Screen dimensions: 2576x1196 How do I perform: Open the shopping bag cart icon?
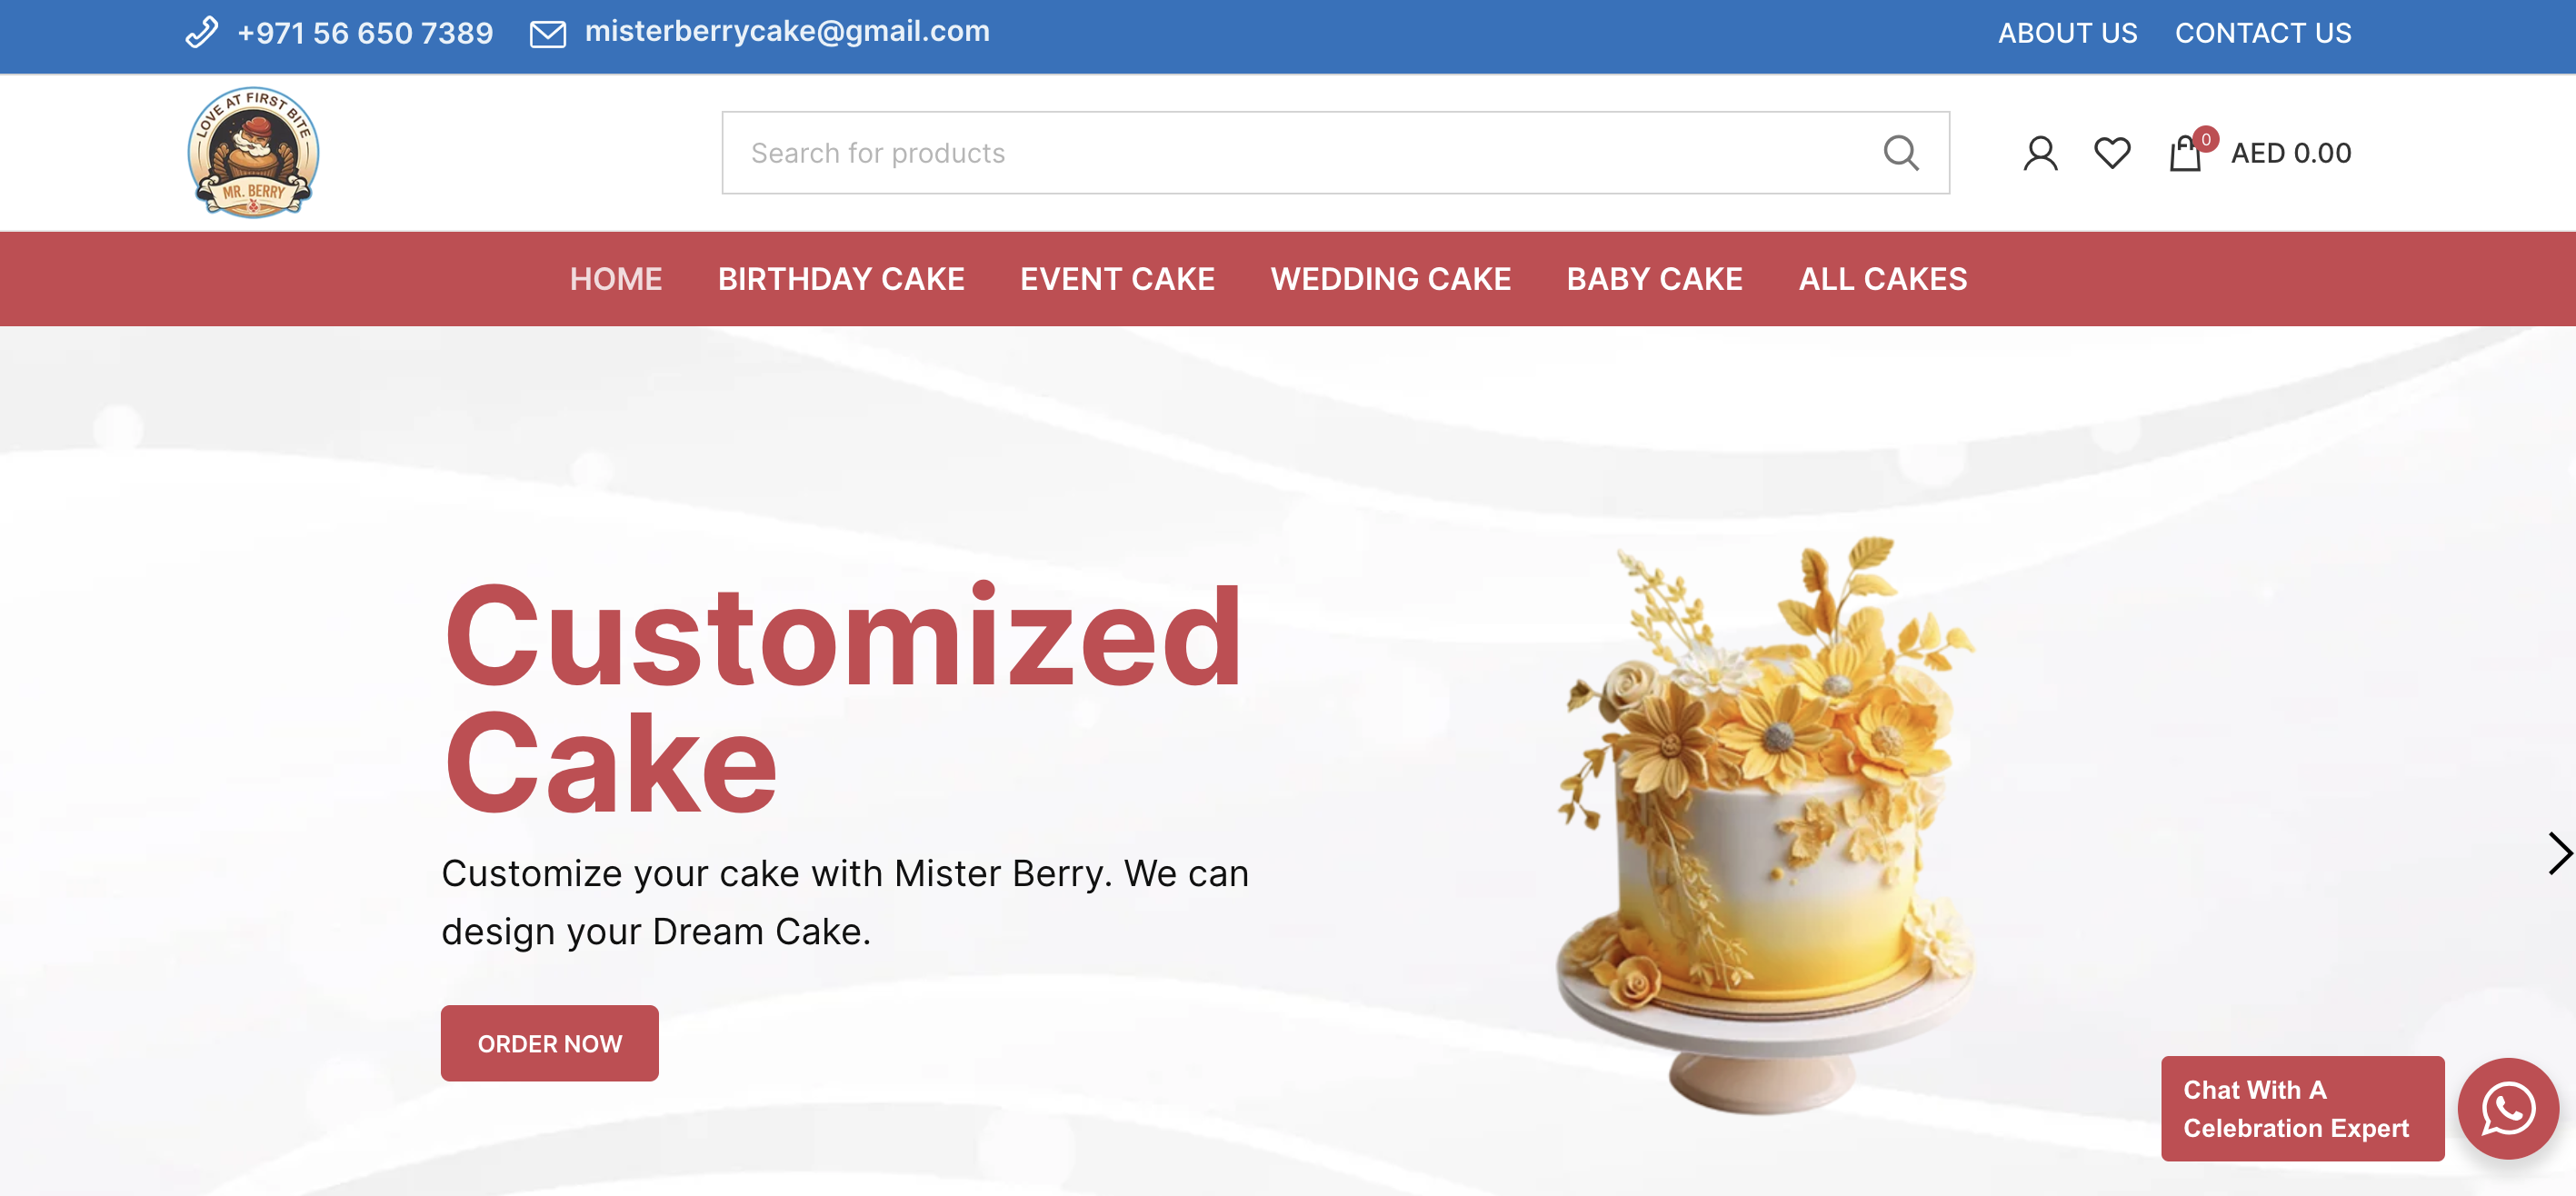pos(2186,154)
